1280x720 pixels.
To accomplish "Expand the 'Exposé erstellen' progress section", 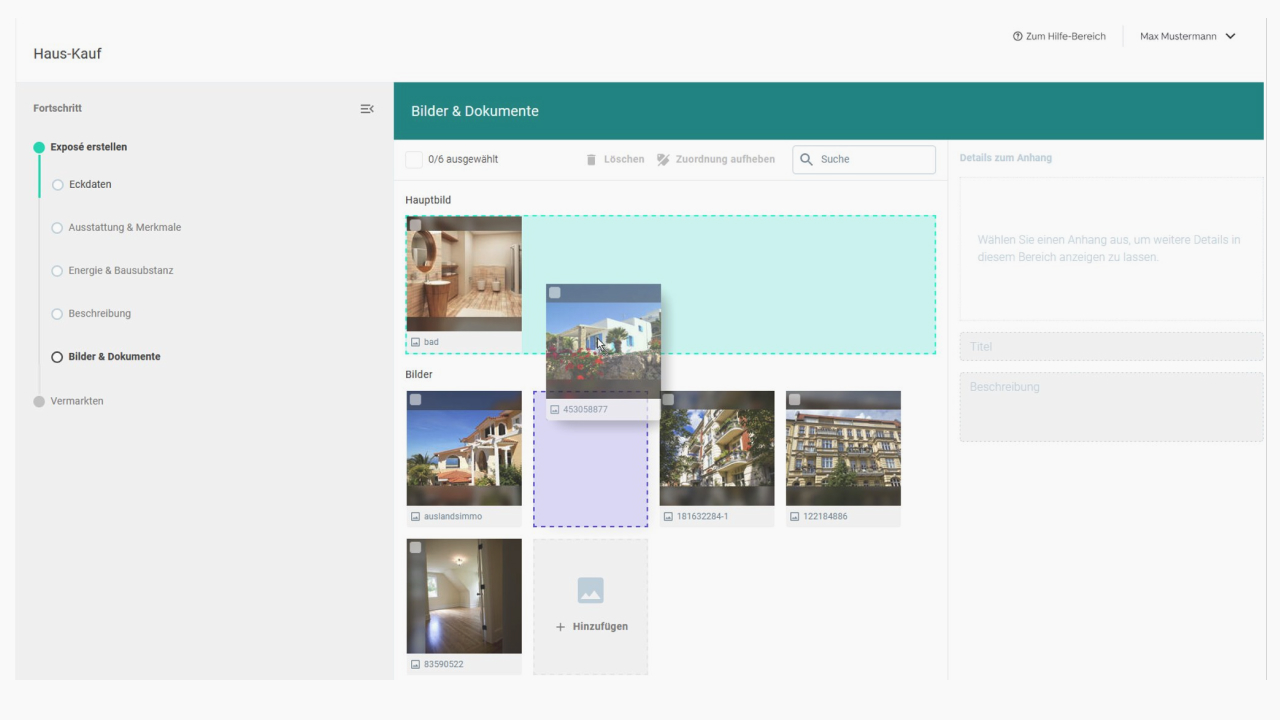I will pyautogui.click(x=88, y=147).
